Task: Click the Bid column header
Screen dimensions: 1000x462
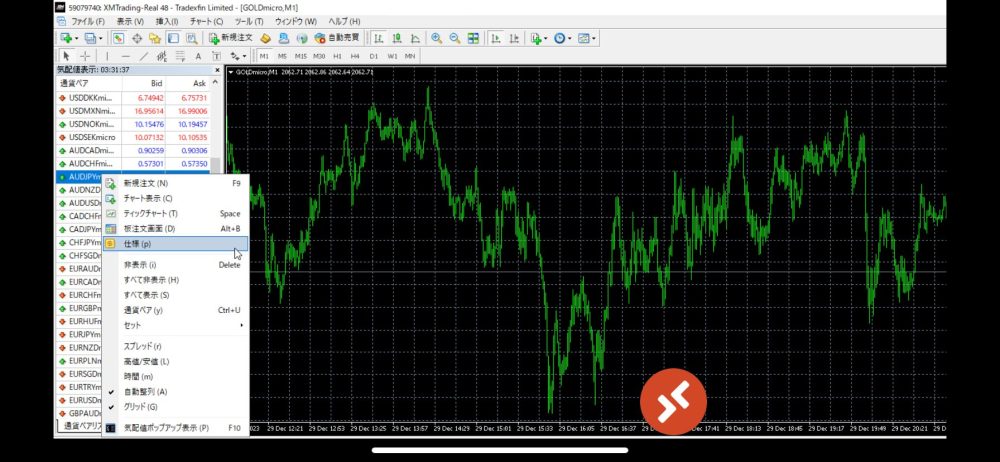Action: (144, 84)
